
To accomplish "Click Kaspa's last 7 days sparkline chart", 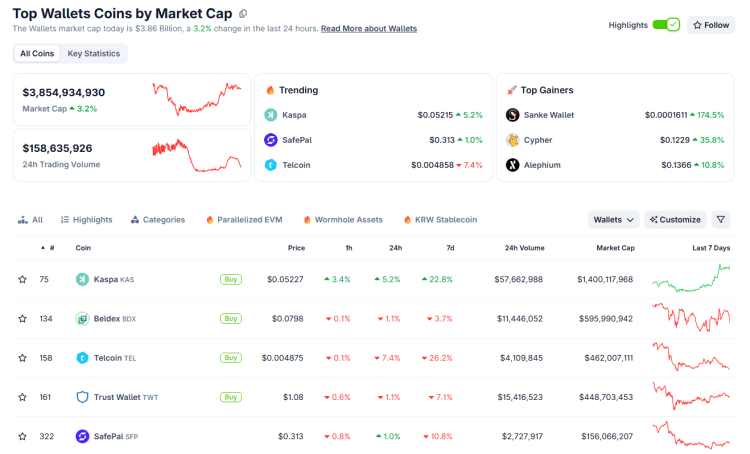I will [x=692, y=279].
